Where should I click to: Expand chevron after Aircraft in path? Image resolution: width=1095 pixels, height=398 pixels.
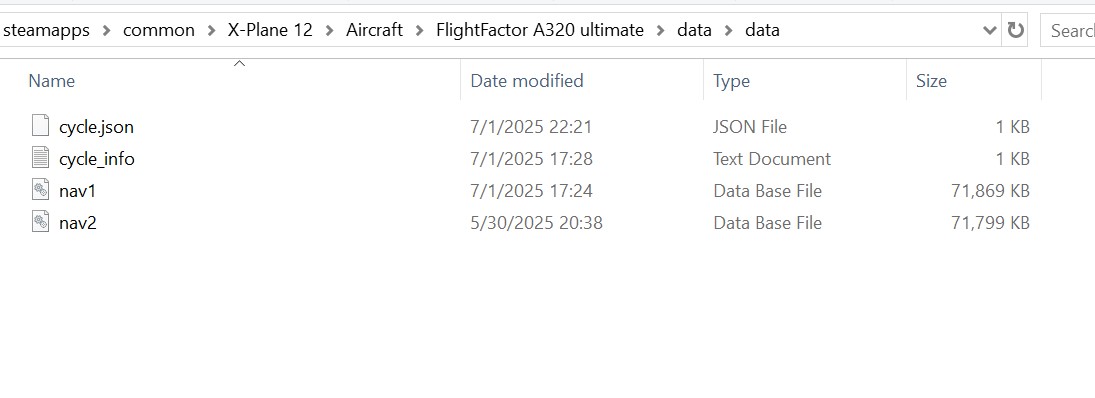420,30
